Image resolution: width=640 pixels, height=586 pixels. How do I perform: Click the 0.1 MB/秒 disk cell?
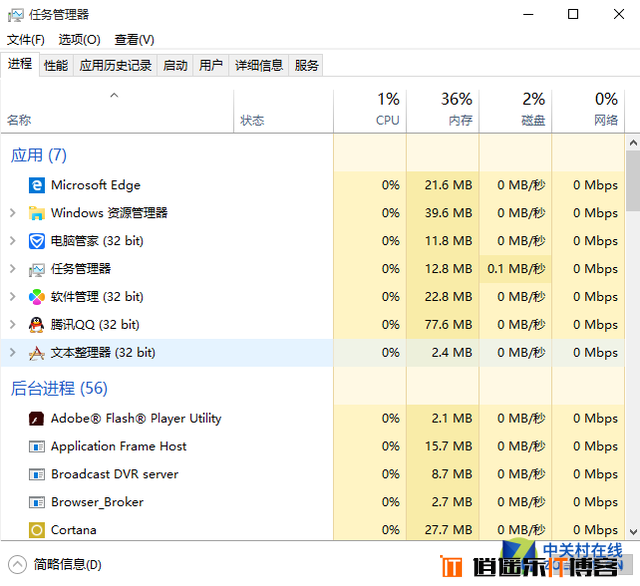516,269
